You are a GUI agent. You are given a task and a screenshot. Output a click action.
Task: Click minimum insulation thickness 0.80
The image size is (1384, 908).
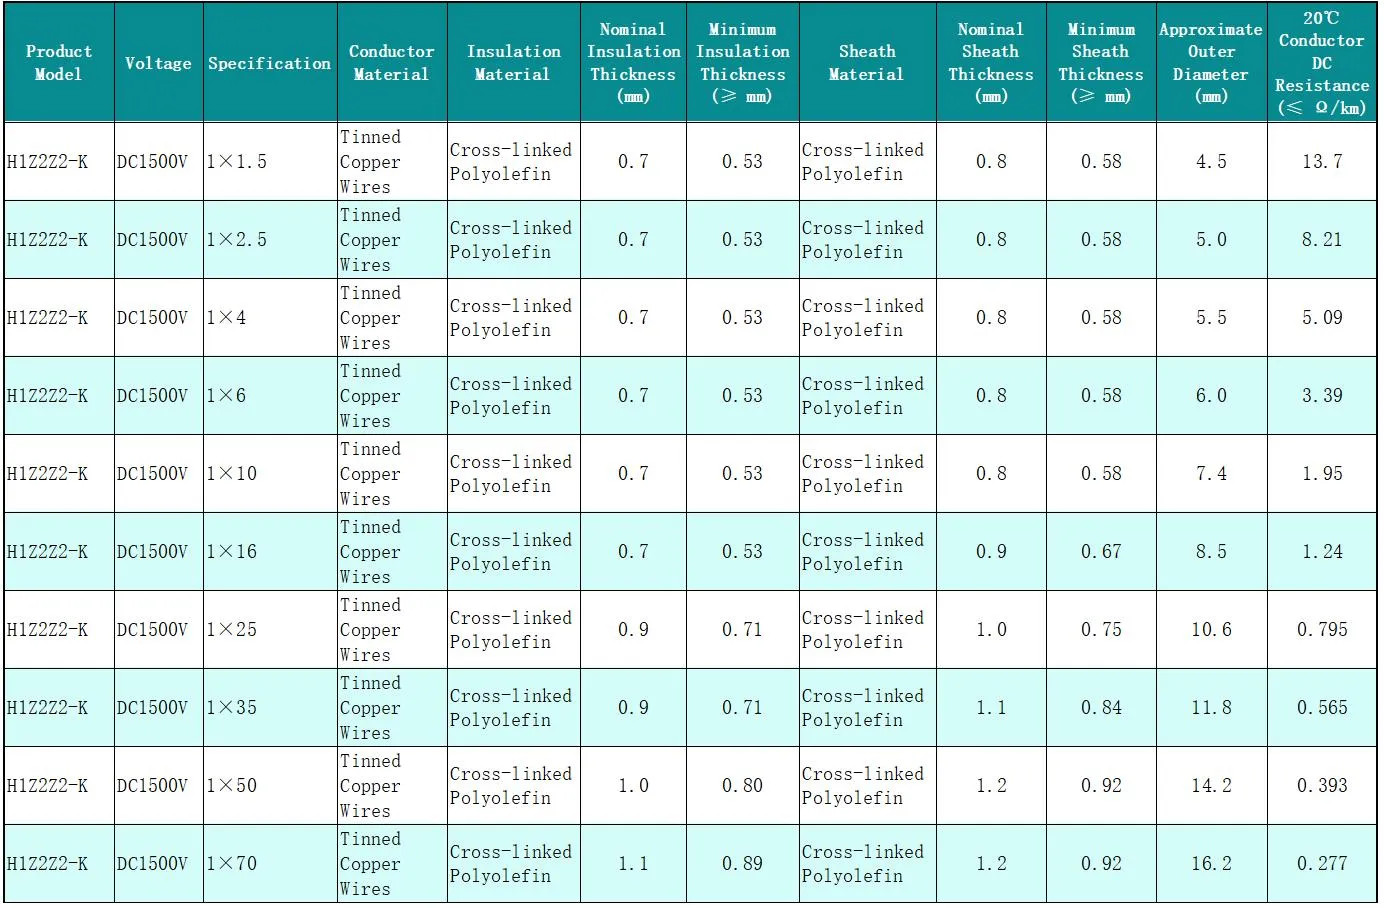tap(742, 785)
